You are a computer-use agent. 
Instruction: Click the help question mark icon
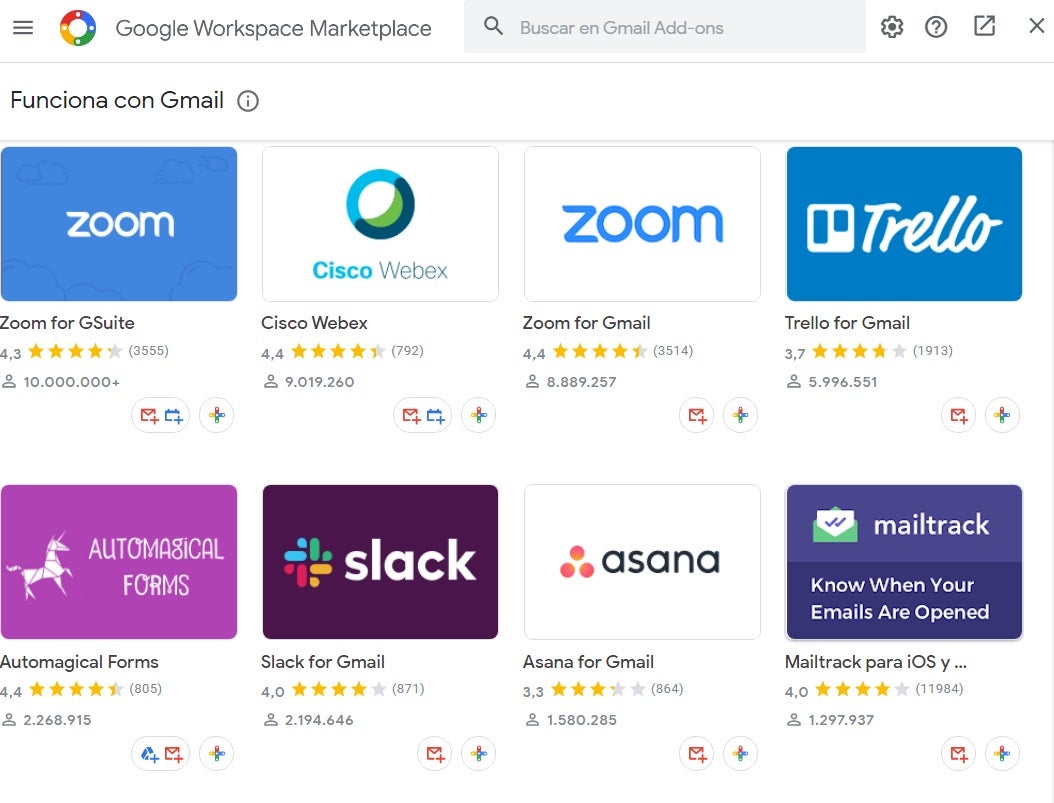pyautogui.click(x=936, y=27)
